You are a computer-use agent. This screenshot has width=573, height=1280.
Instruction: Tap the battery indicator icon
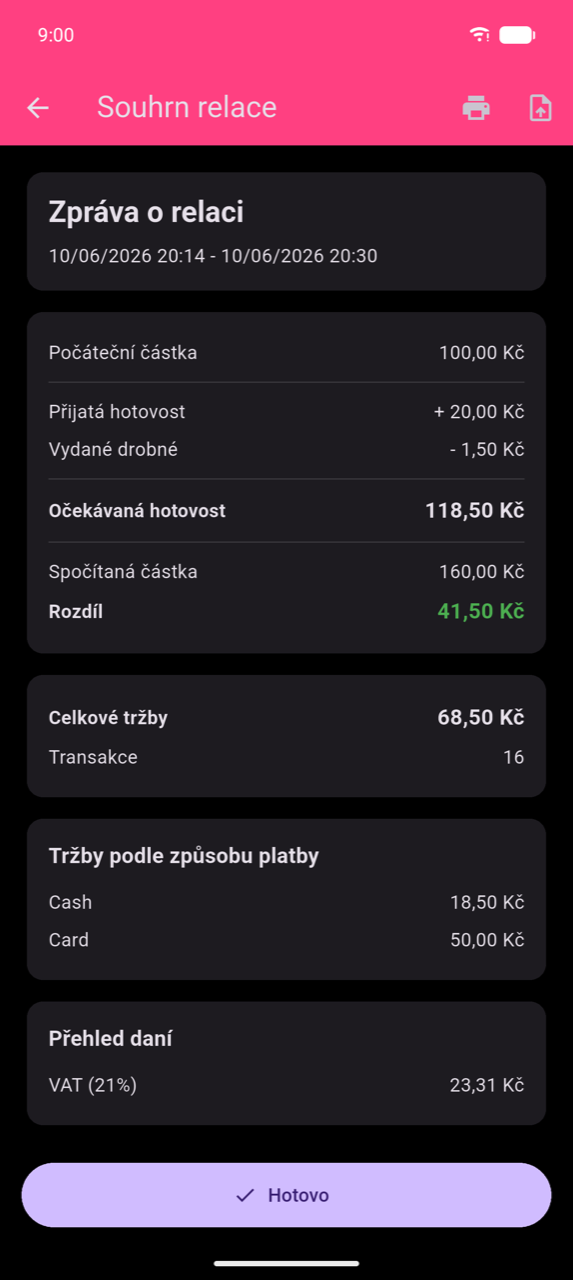517,35
